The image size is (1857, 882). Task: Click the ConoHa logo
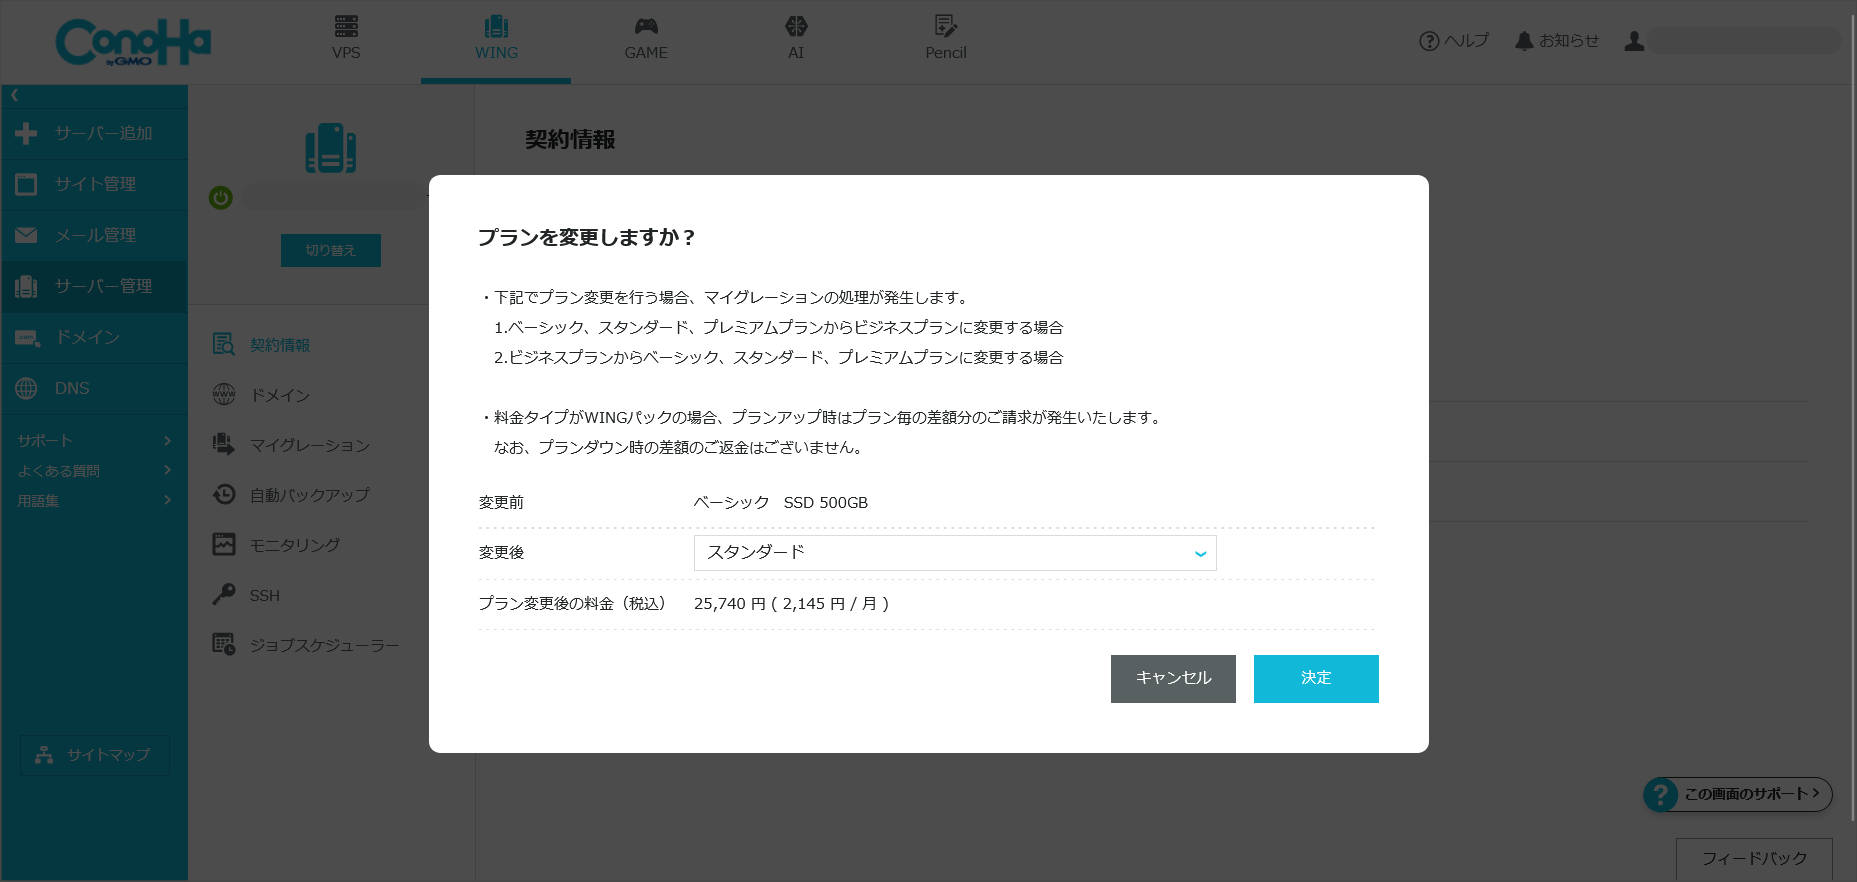click(x=133, y=43)
